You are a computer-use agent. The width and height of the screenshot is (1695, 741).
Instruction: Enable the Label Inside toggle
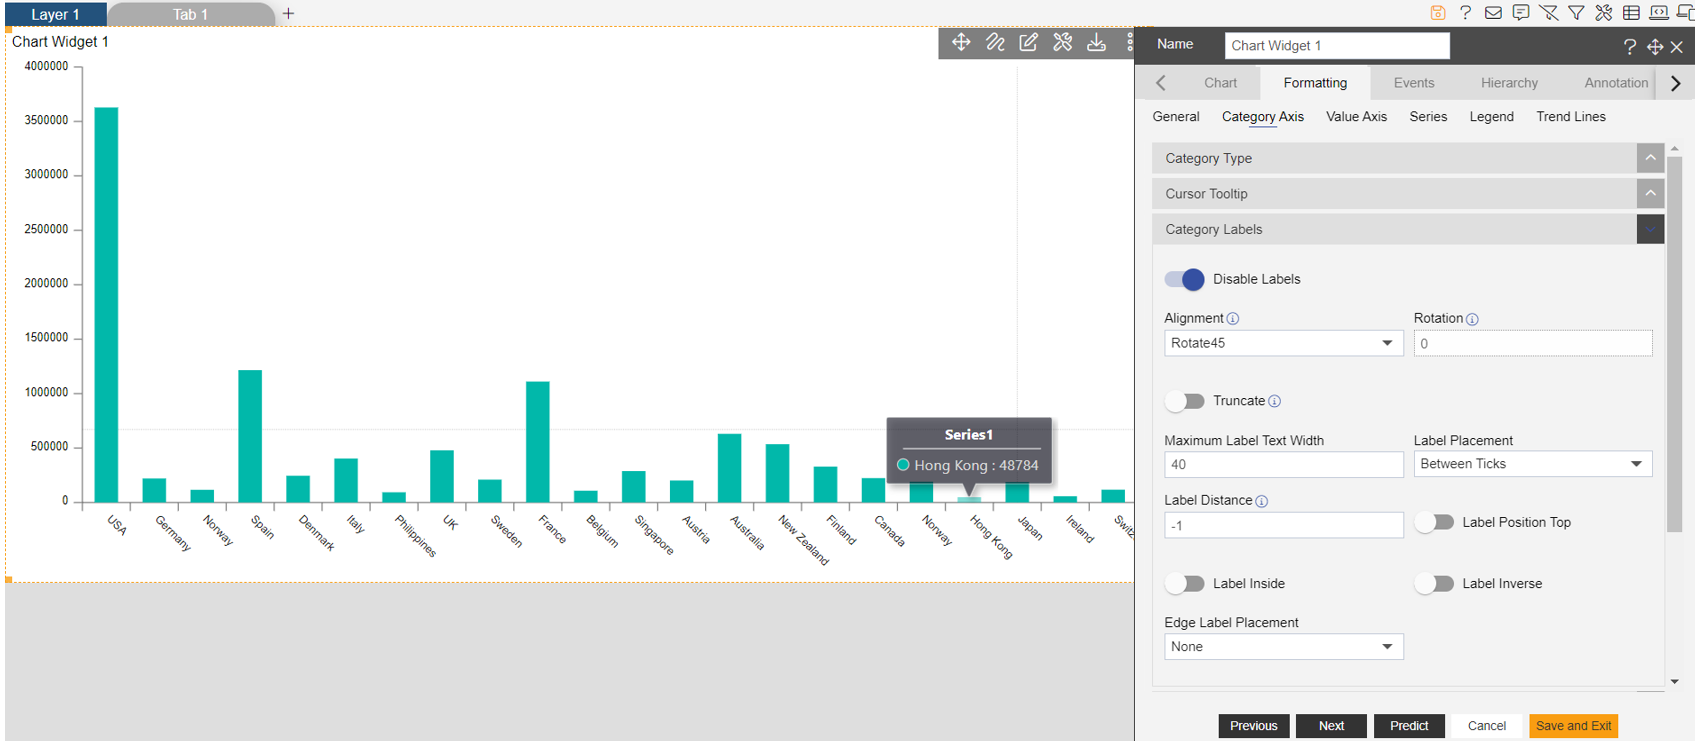pyautogui.click(x=1185, y=584)
